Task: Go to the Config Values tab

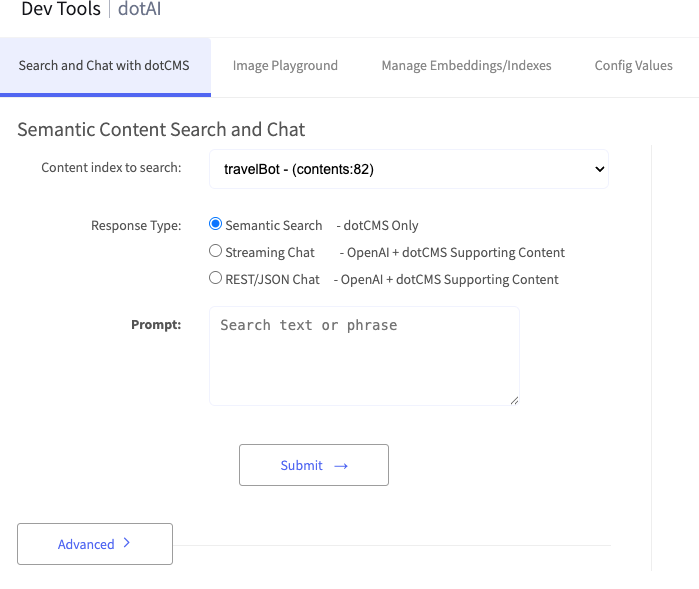Action: [x=633, y=66]
